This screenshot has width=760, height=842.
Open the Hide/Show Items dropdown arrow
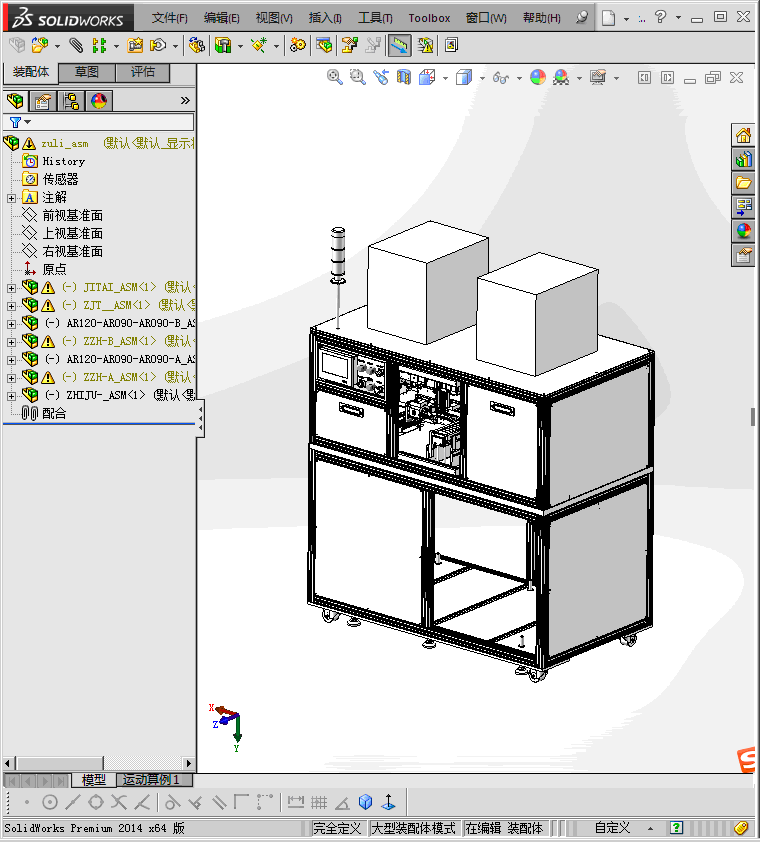pos(519,78)
